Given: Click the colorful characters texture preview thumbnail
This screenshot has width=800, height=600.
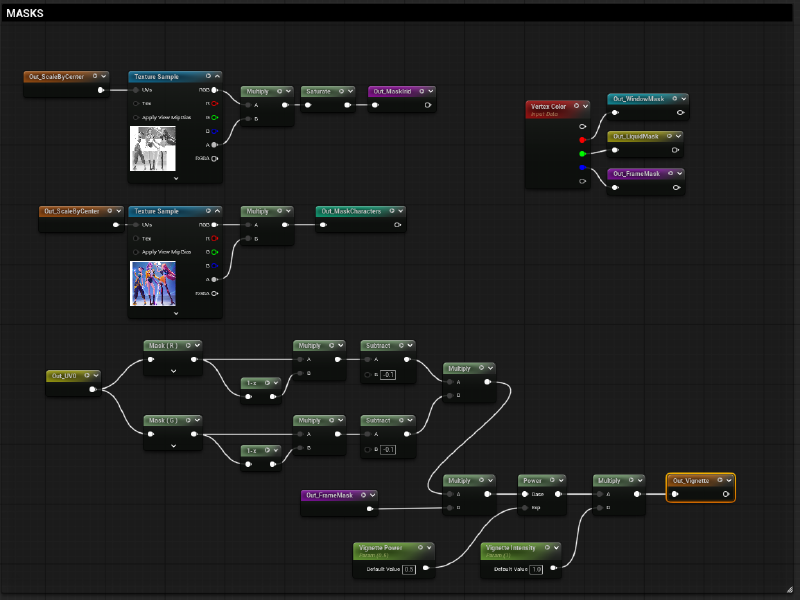Looking at the screenshot, I should point(153,283).
